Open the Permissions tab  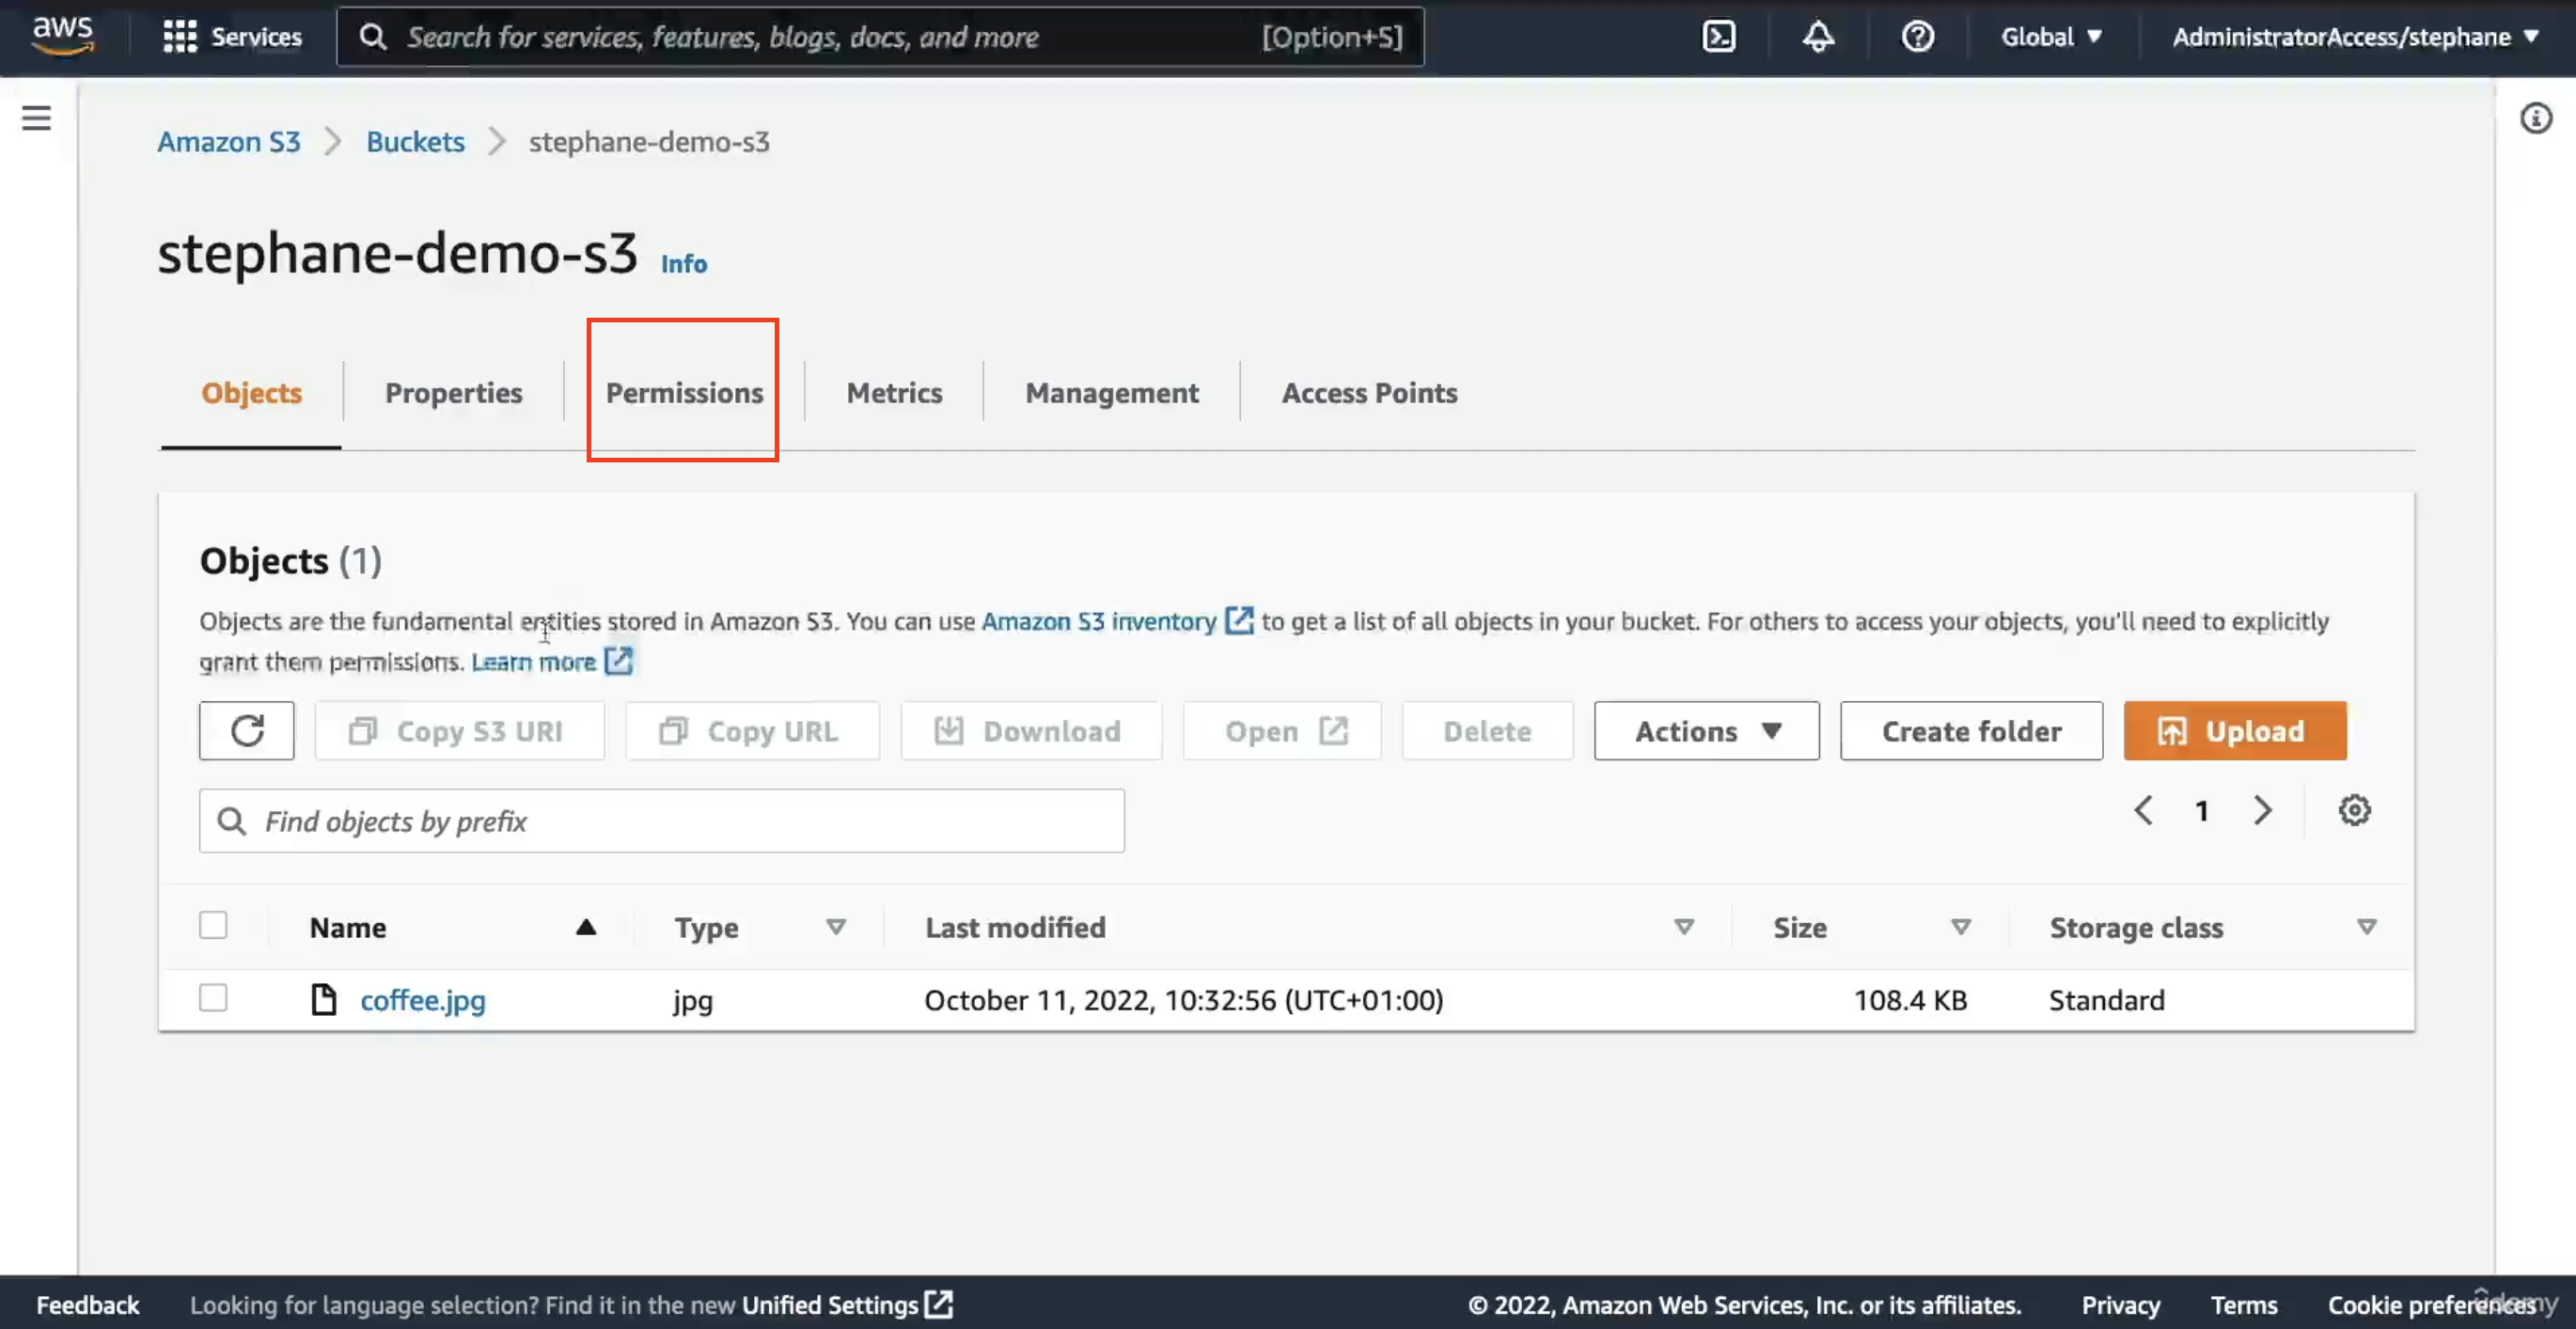click(x=684, y=393)
